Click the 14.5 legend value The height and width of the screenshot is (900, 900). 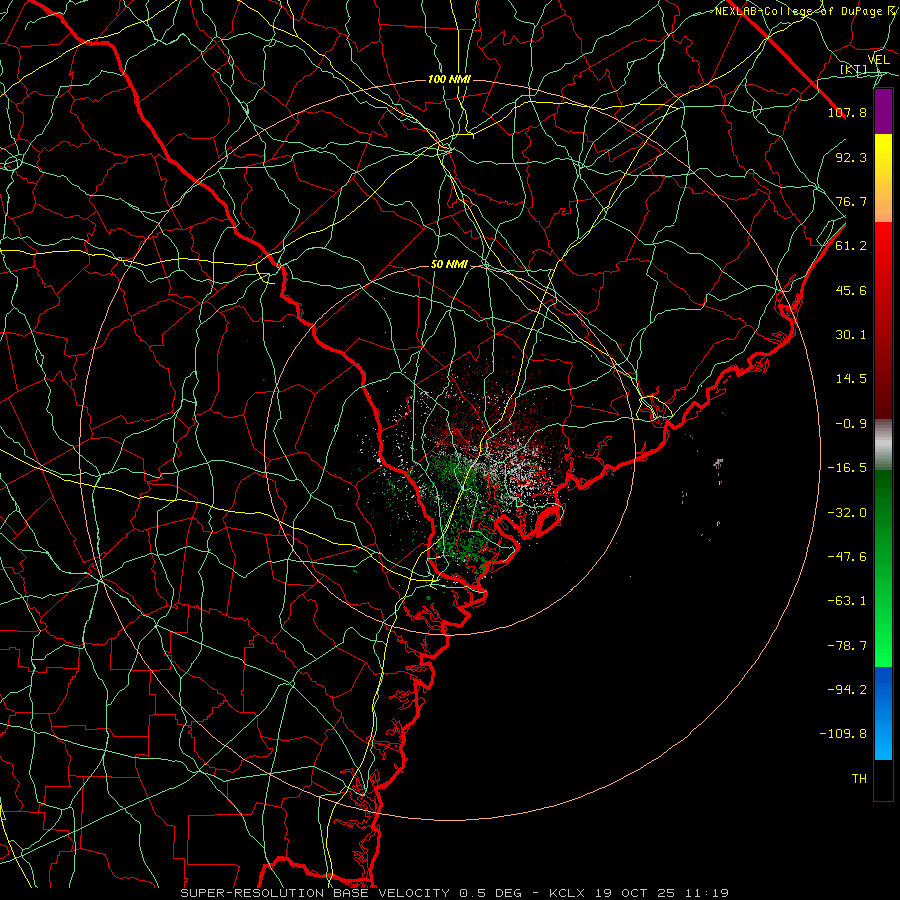[851, 379]
